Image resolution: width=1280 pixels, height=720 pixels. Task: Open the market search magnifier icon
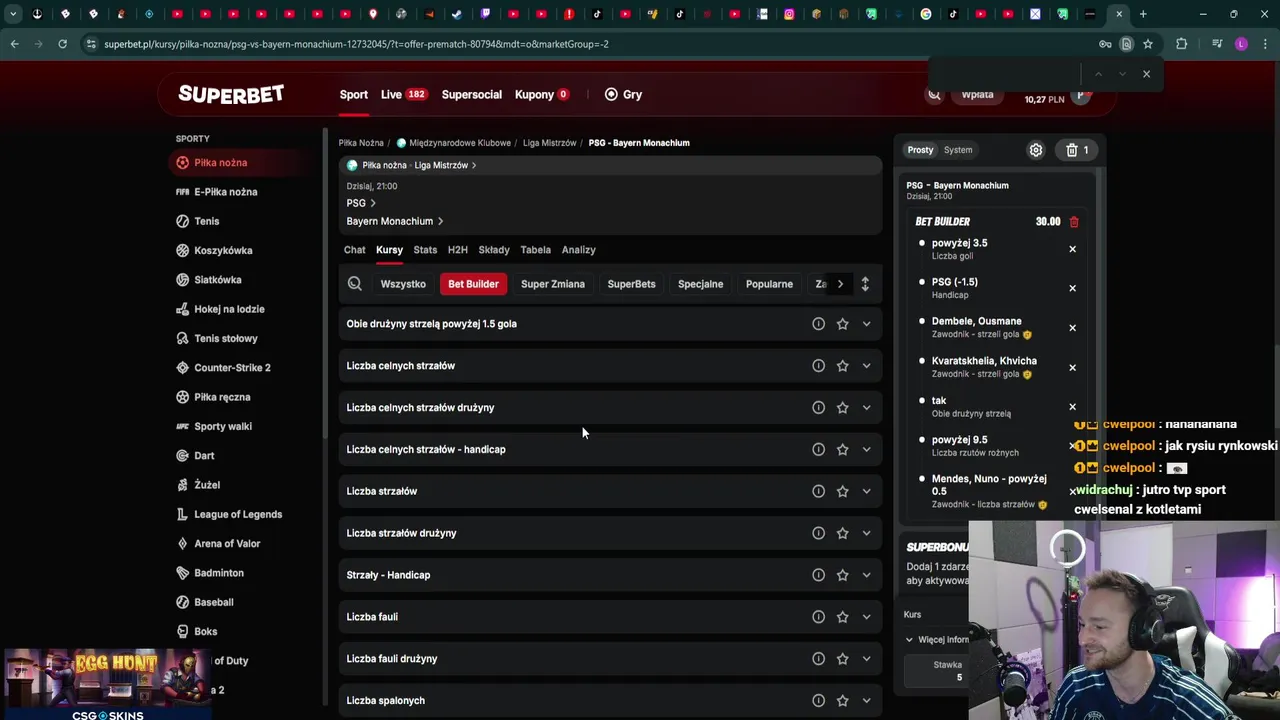[x=354, y=284]
